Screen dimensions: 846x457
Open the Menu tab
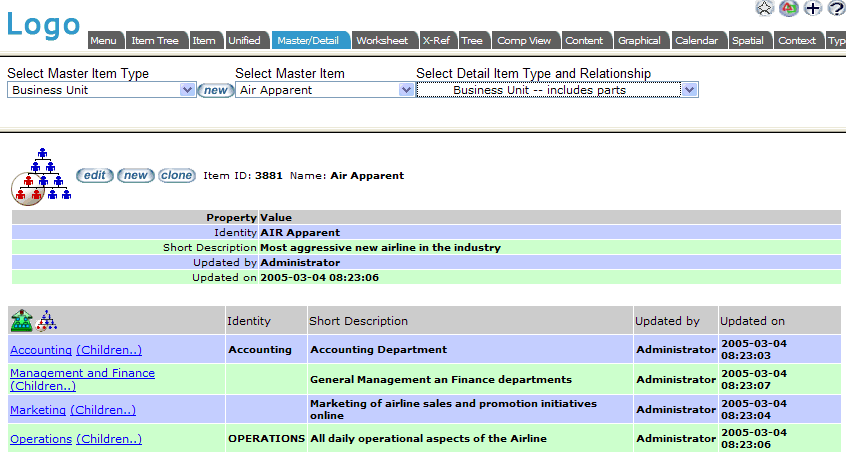pos(104,40)
